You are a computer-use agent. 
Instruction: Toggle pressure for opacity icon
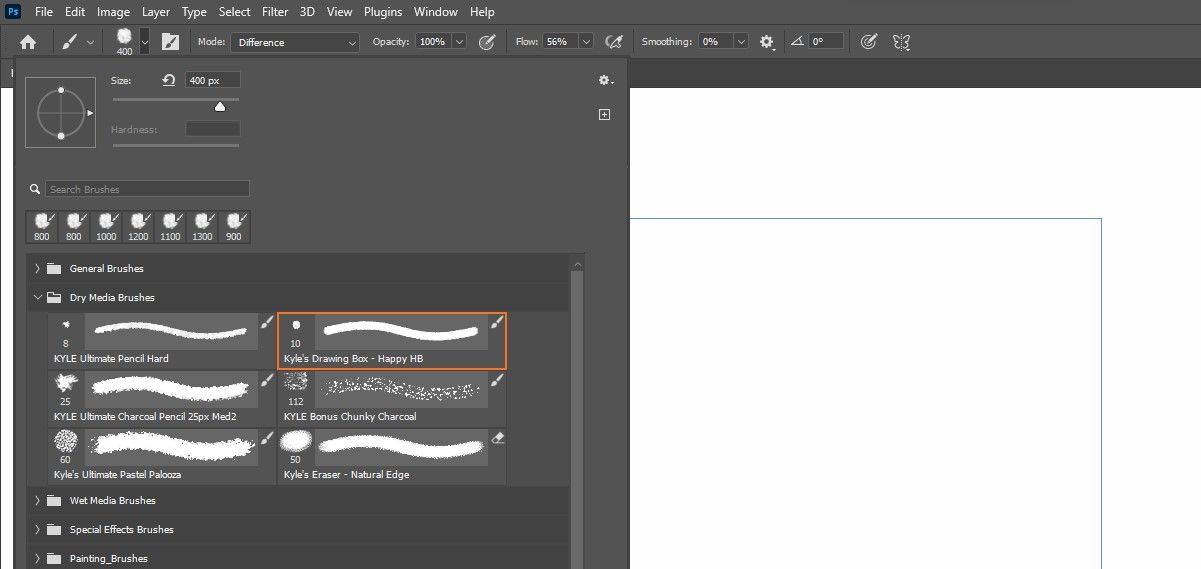(x=487, y=42)
